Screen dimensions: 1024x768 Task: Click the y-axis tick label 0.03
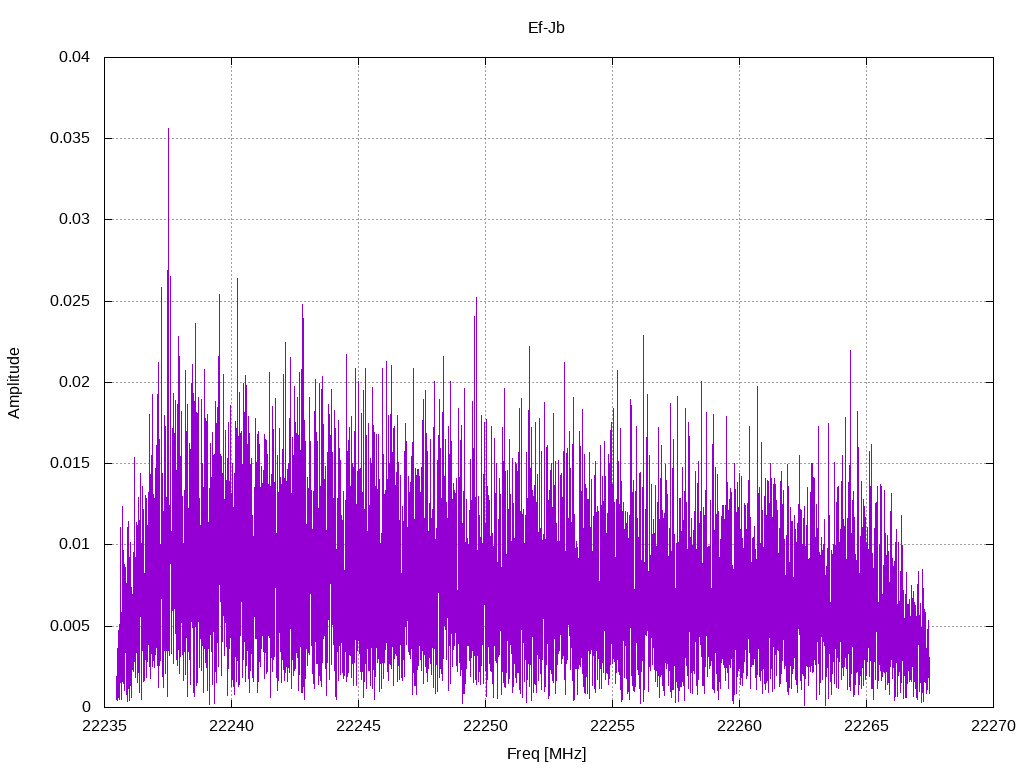74,219
